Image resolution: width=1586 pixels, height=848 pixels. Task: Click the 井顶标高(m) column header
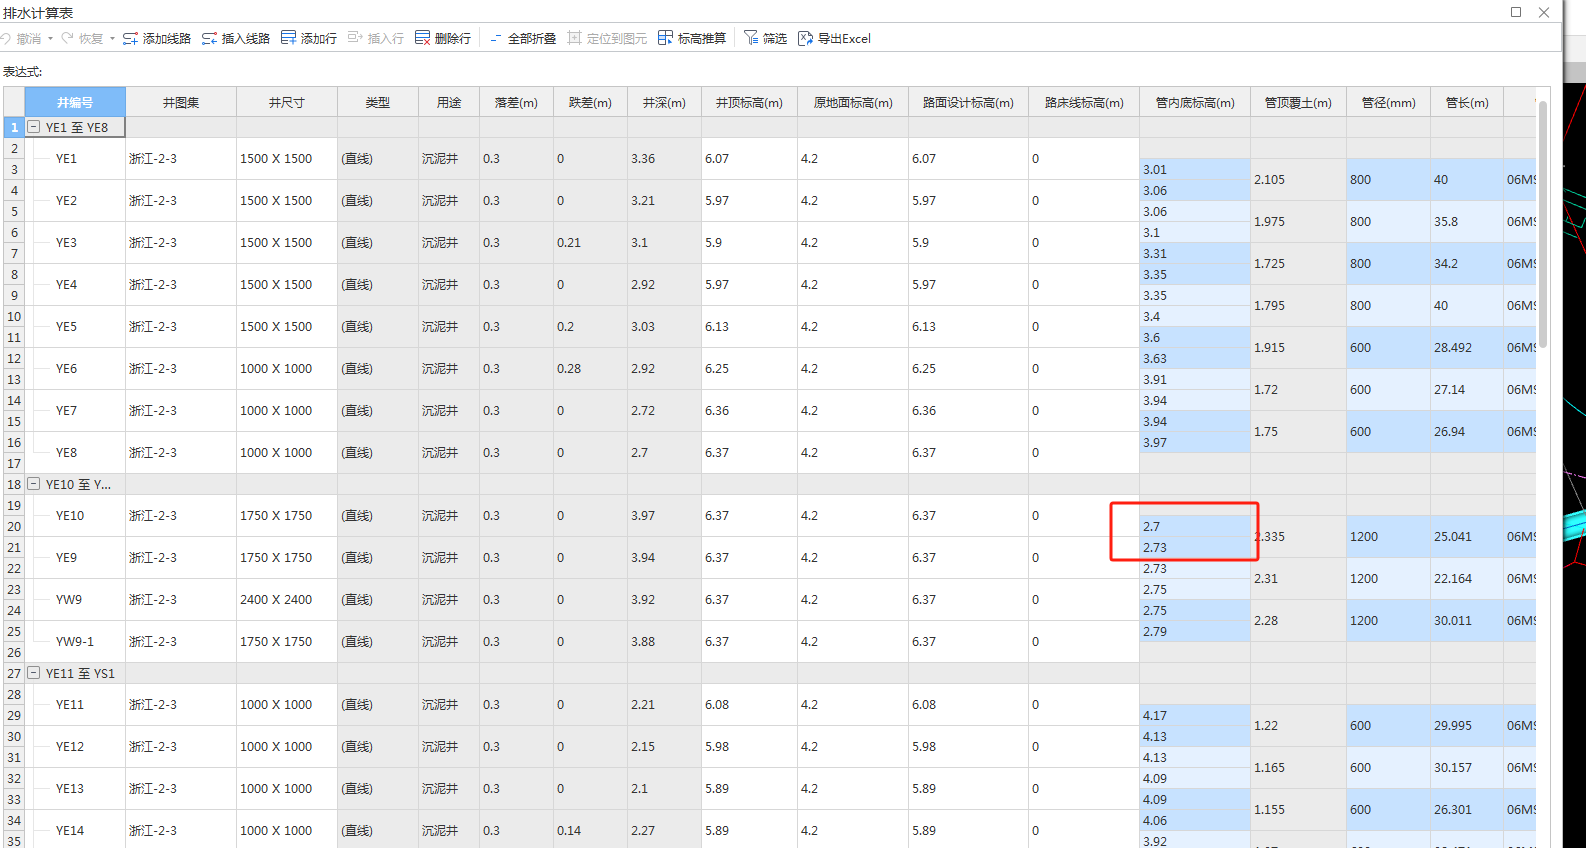tap(749, 102)
